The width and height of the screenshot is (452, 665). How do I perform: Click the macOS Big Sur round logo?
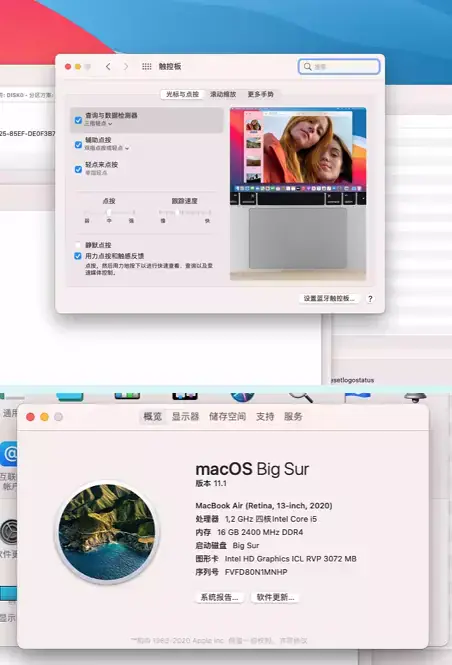click(107, 532)
